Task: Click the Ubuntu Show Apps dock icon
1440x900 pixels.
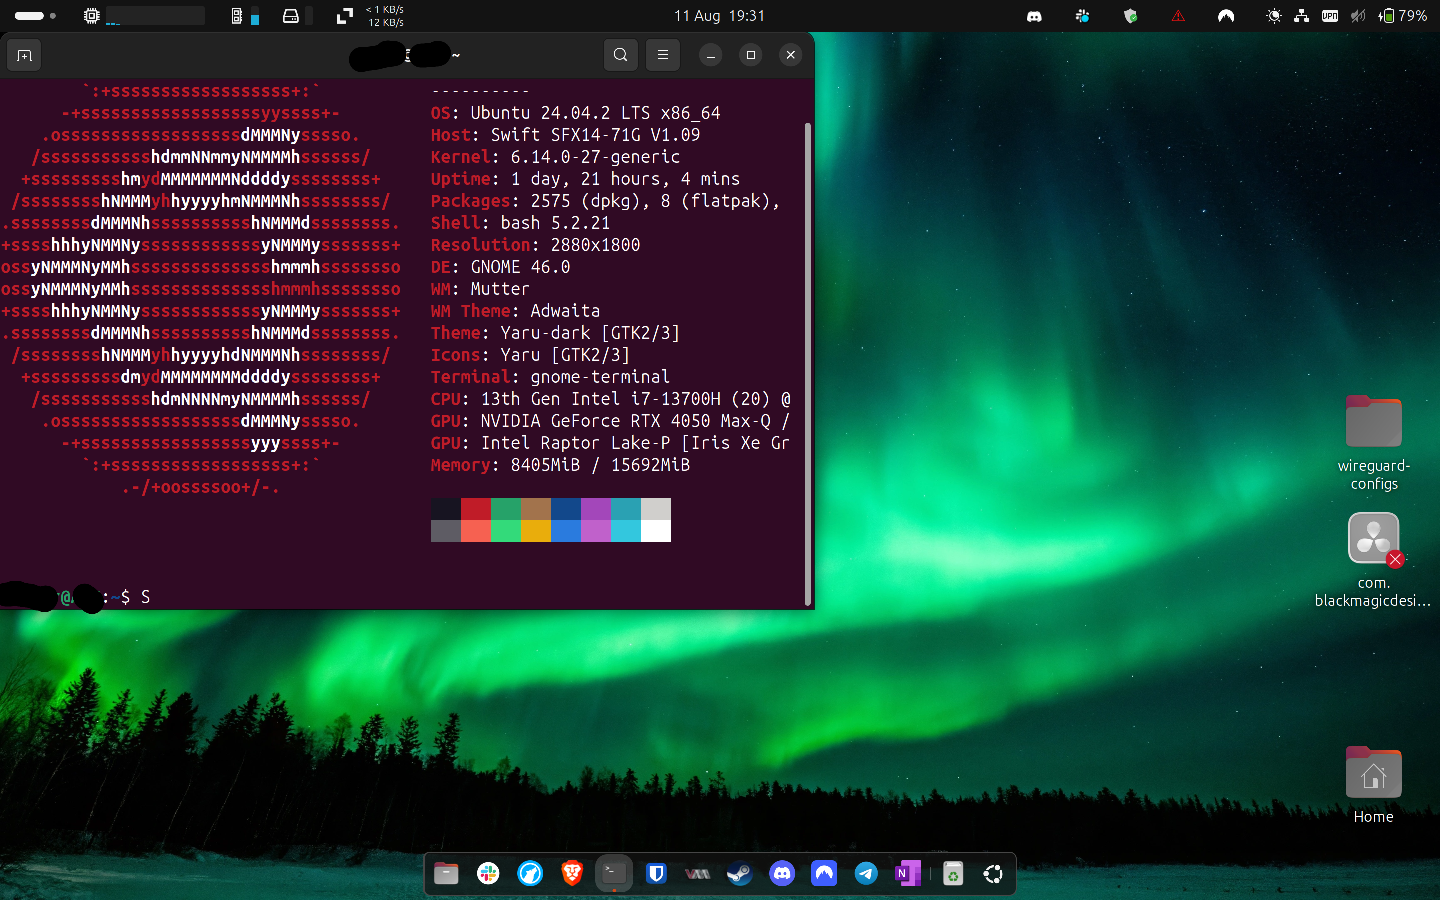Action: pyautogui.click(x=993, y=874)
